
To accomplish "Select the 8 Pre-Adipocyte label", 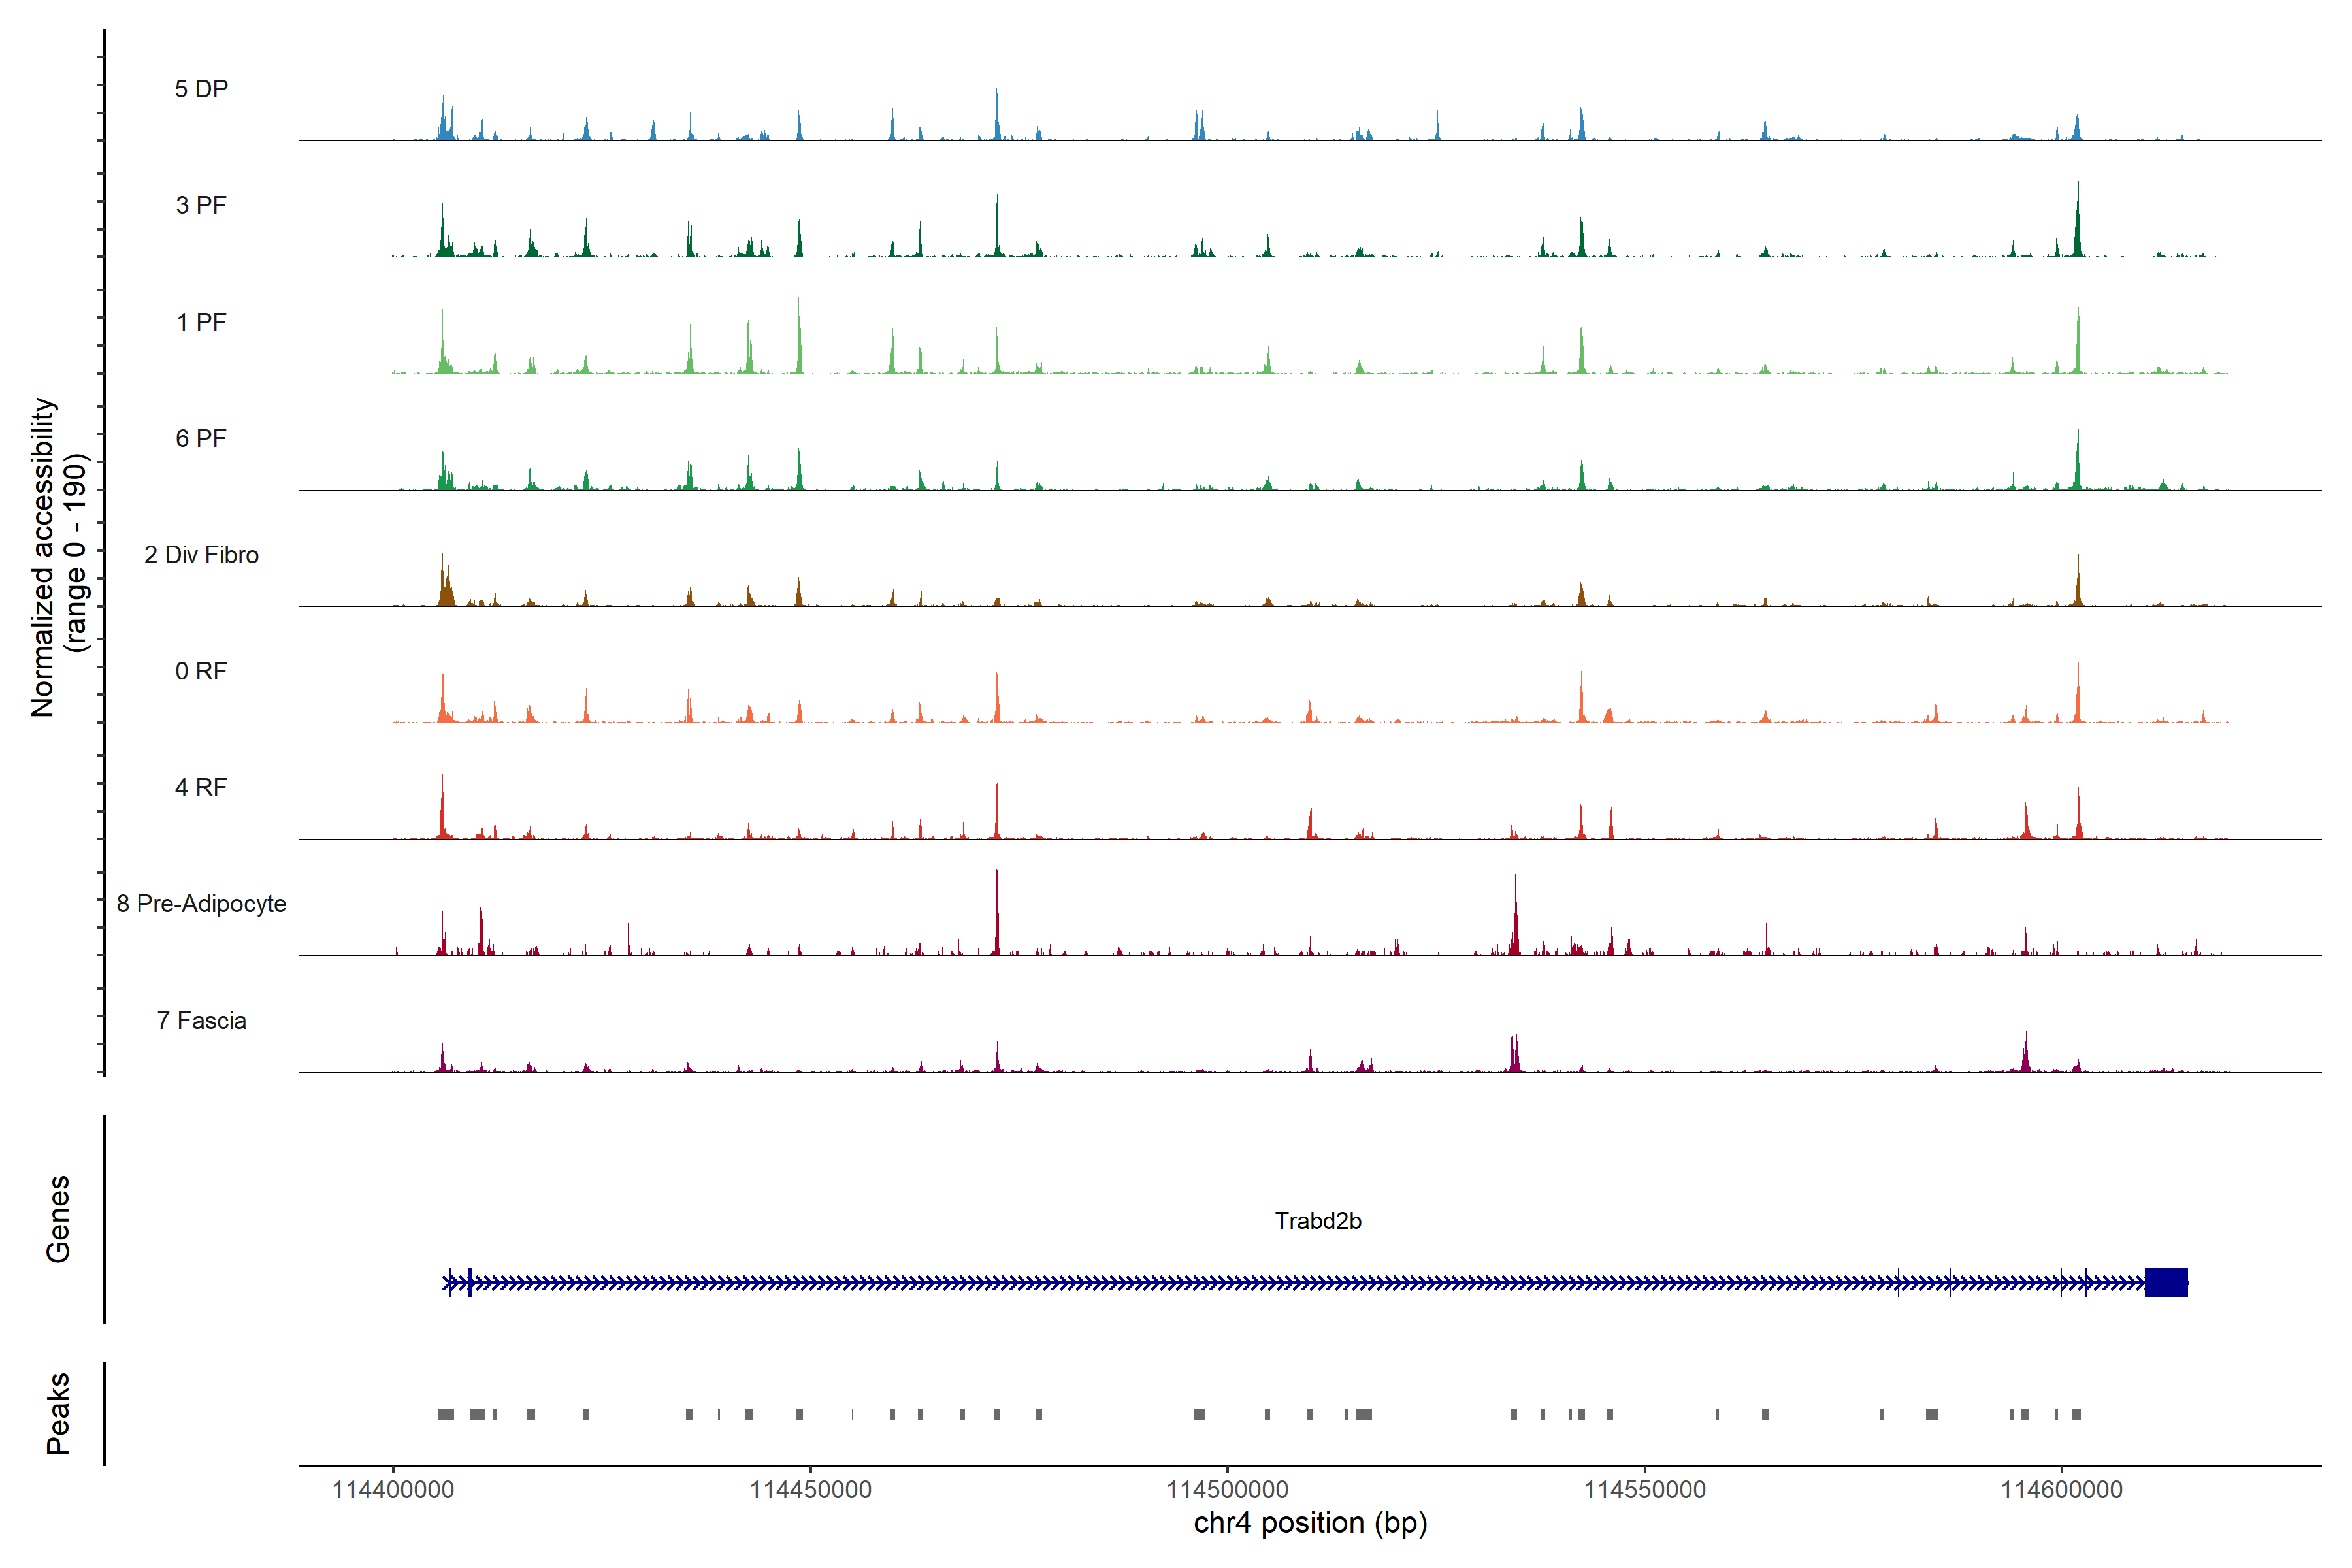I will (x=201, y=904).
